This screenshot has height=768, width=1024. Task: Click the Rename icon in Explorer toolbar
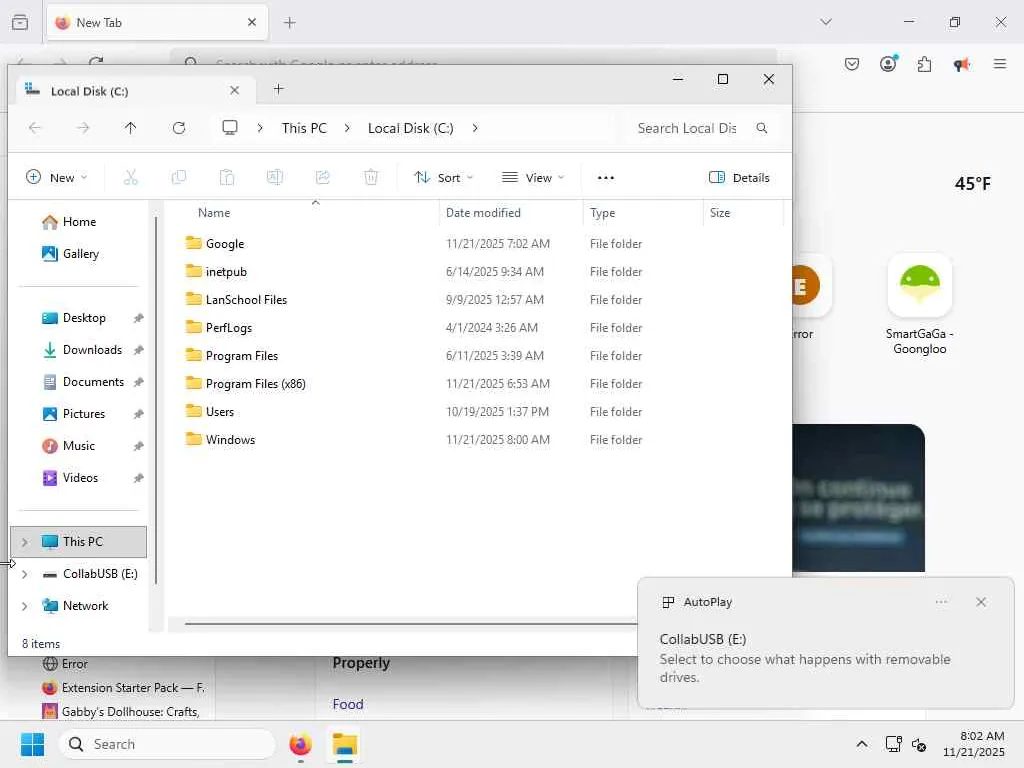click(x=274, y=177)
